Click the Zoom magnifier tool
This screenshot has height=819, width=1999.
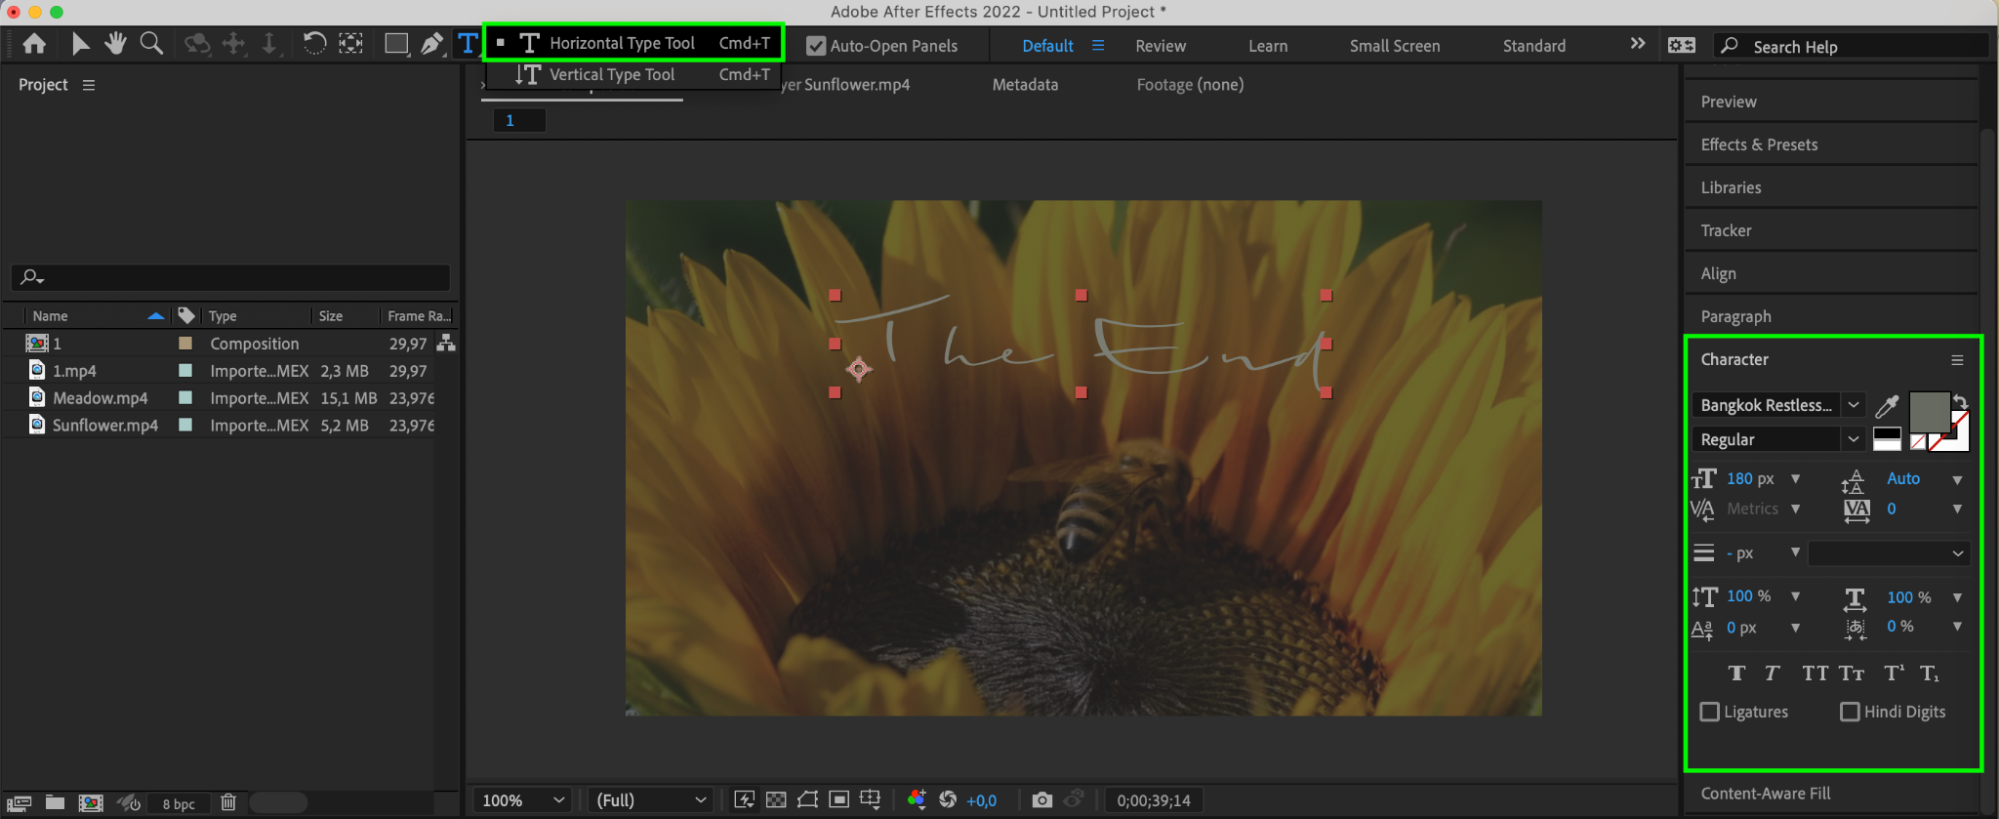(x=151, y=44)
